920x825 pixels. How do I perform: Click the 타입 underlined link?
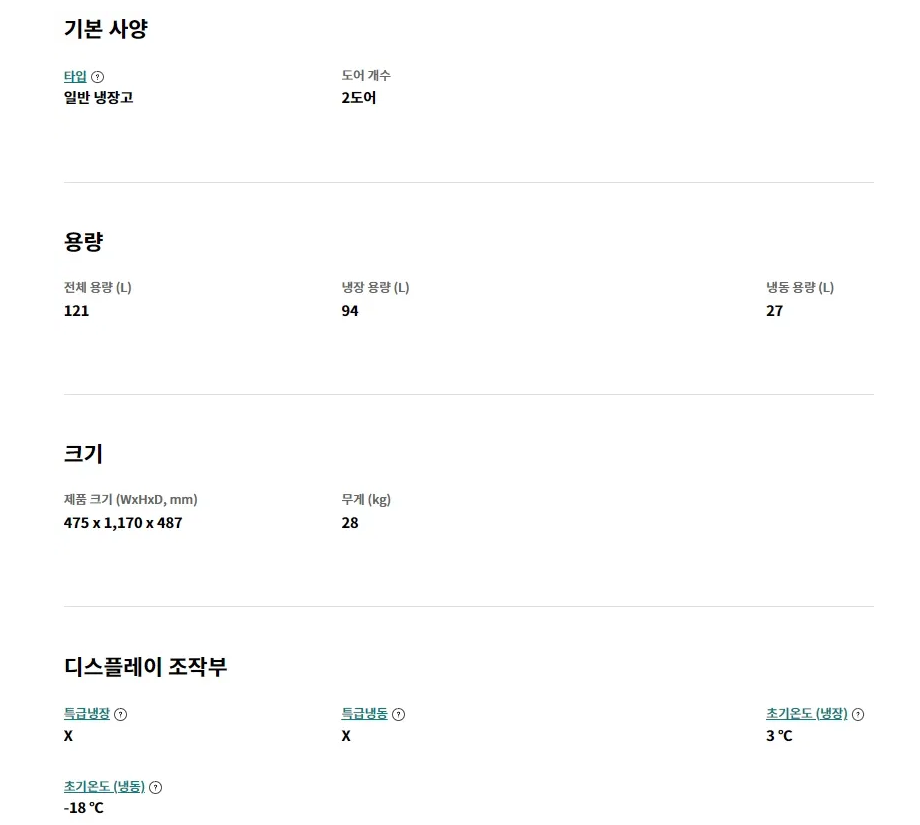[x=75, y=76]
